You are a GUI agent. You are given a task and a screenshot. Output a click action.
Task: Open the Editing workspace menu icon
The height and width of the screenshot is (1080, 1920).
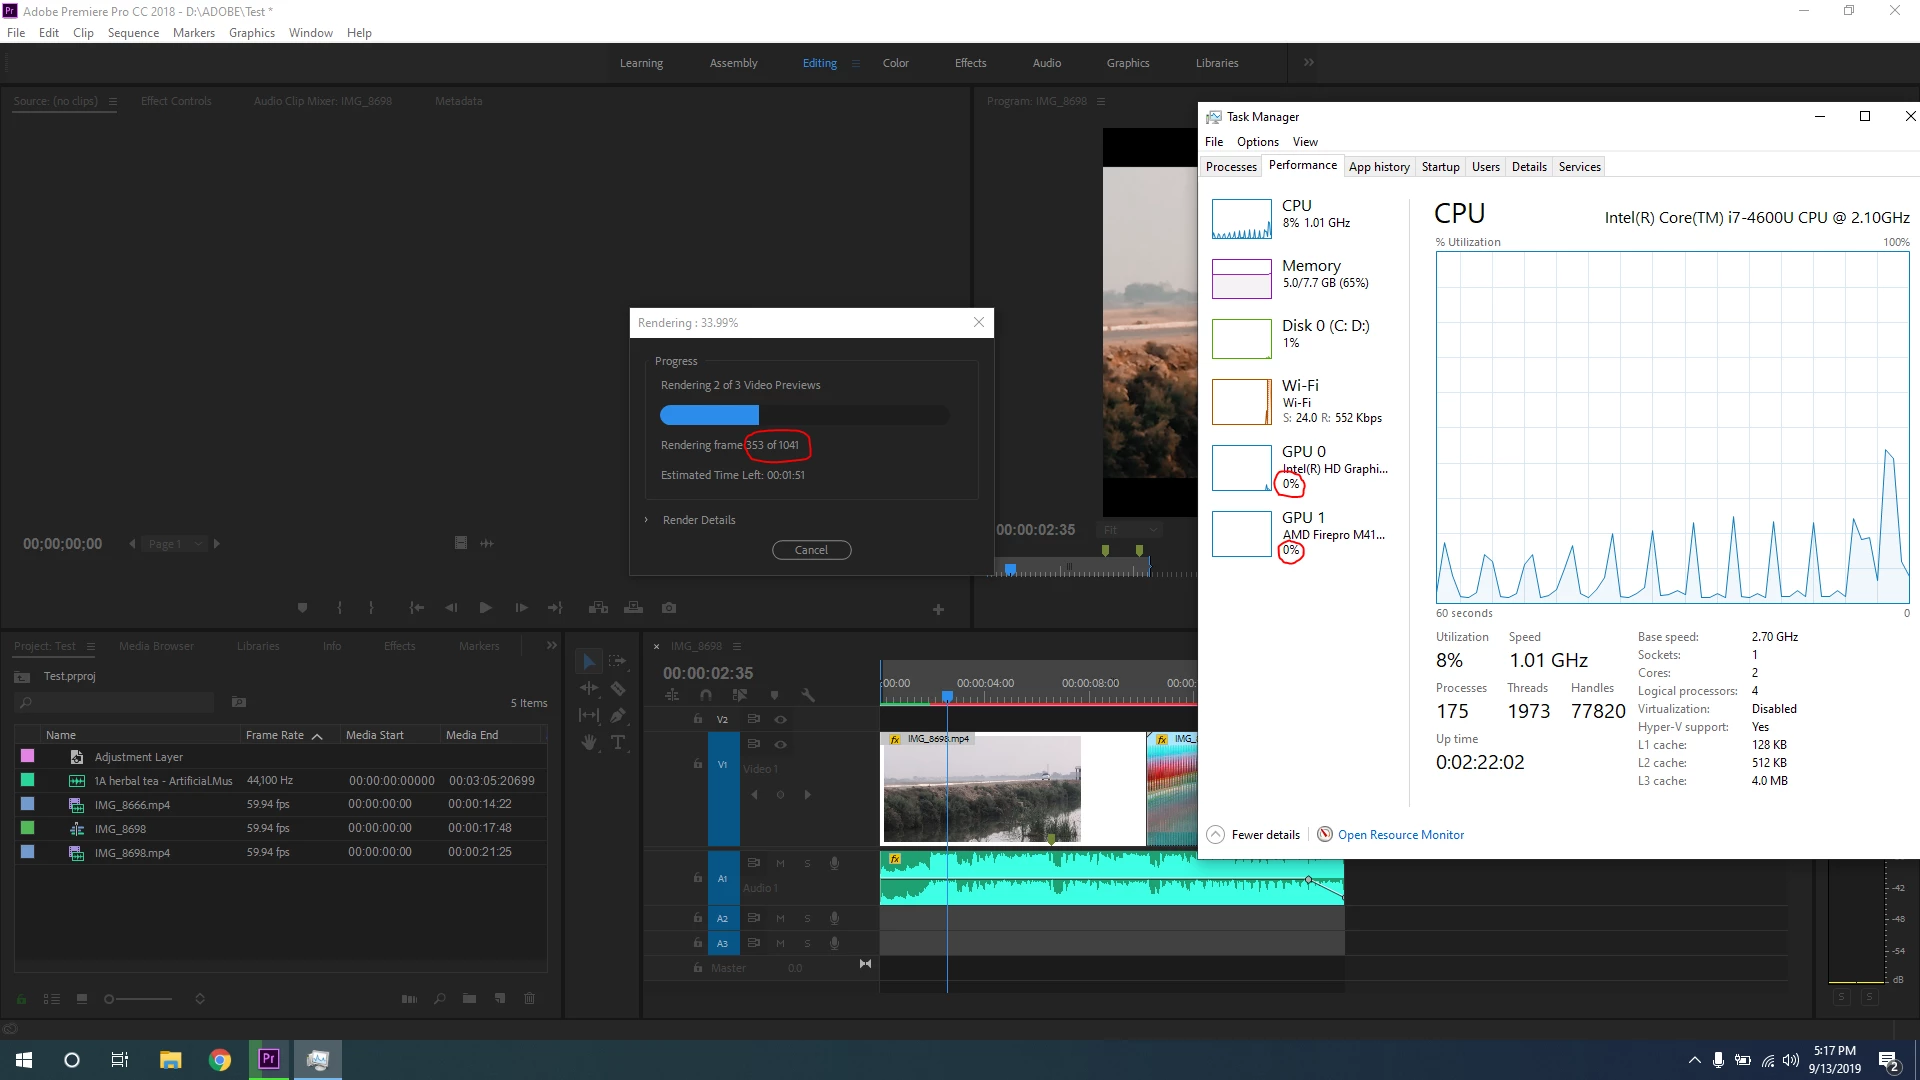[x=856, y=63]
